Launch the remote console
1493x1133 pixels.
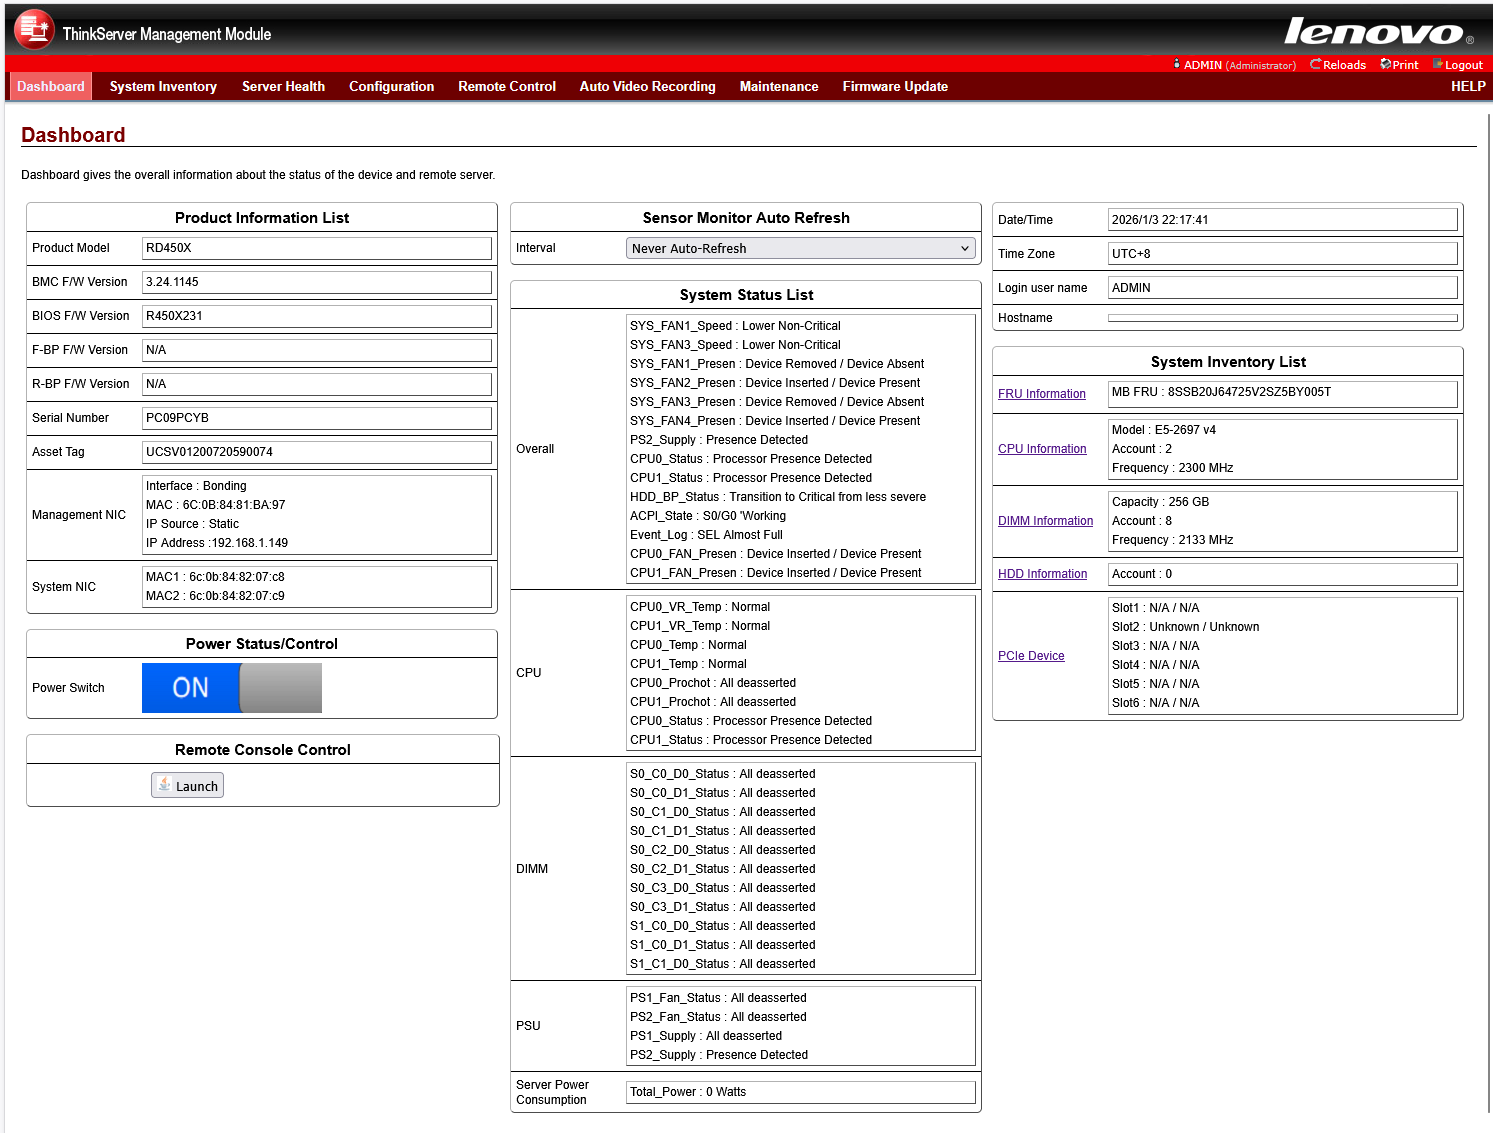187,785
